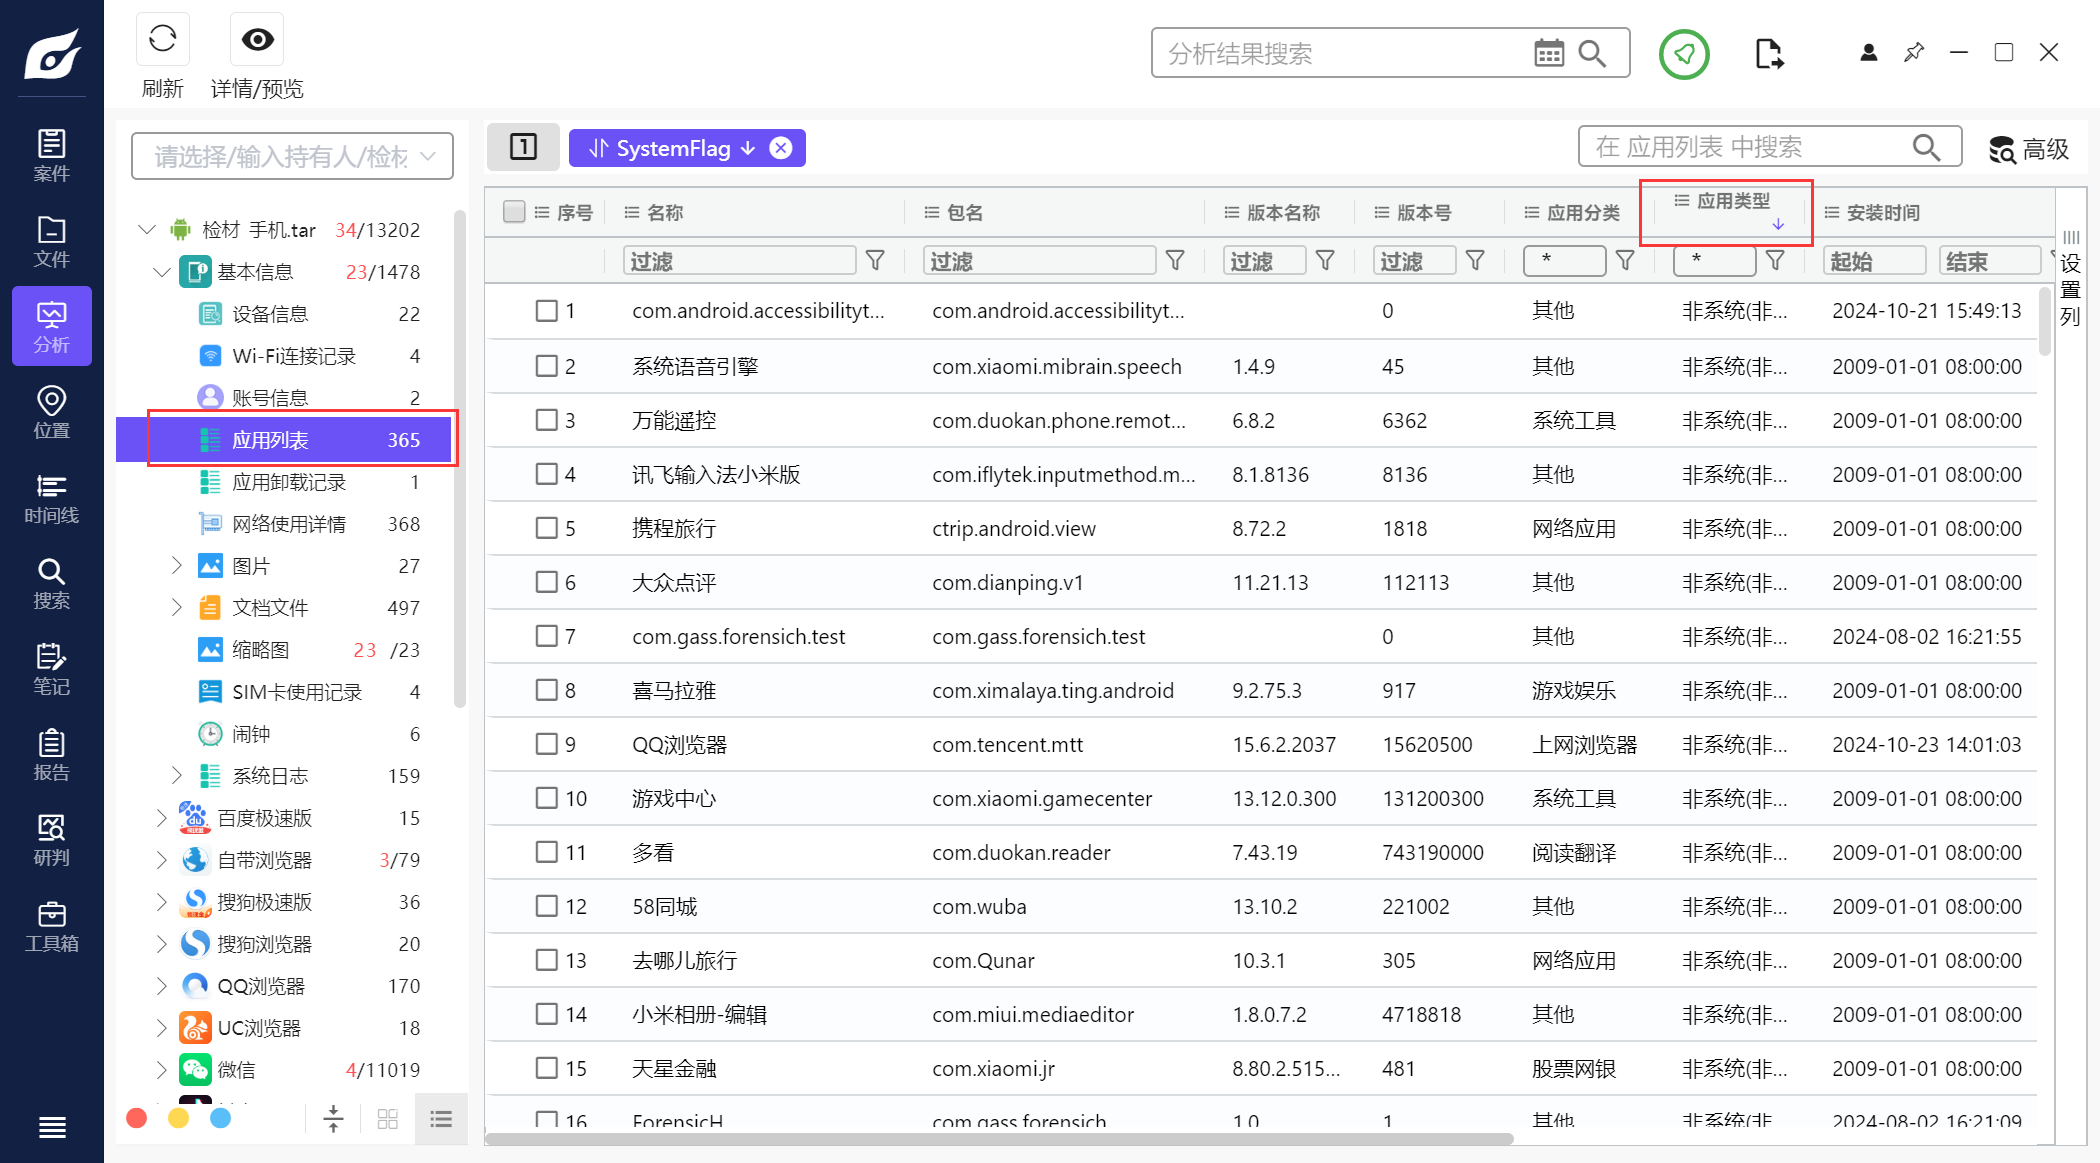Open the calendar picker in search box
This screenshot has height=1163, width=2100.
coord(1549,53)
